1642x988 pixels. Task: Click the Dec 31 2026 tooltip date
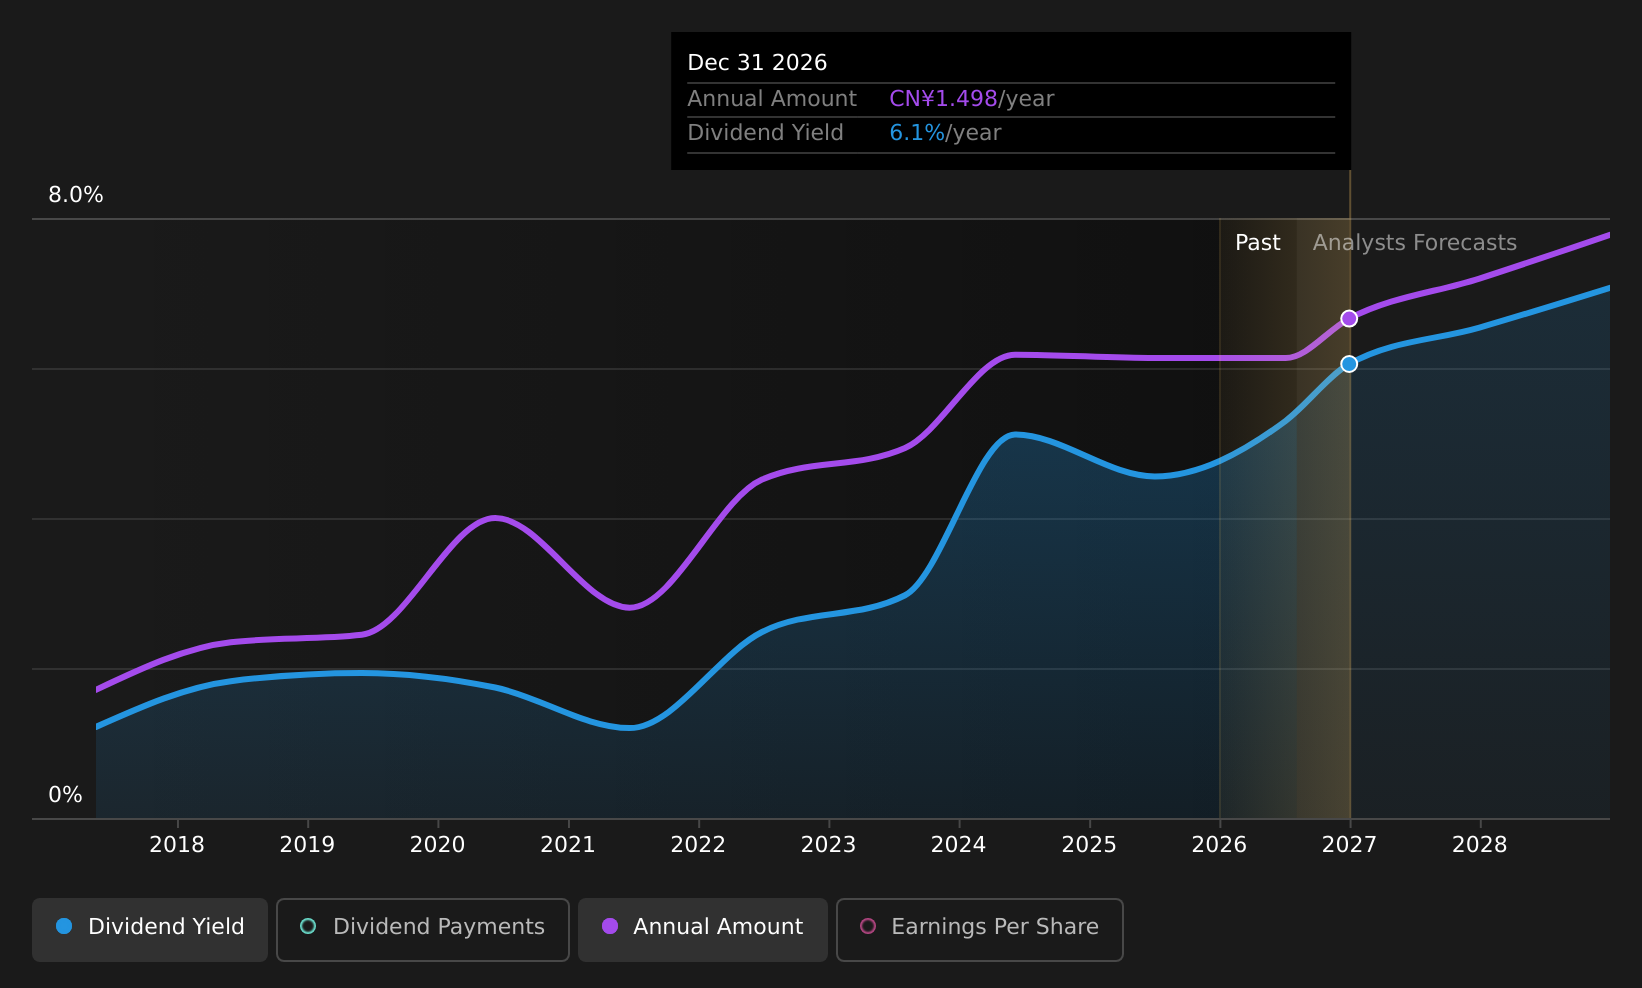pos(757,63)
